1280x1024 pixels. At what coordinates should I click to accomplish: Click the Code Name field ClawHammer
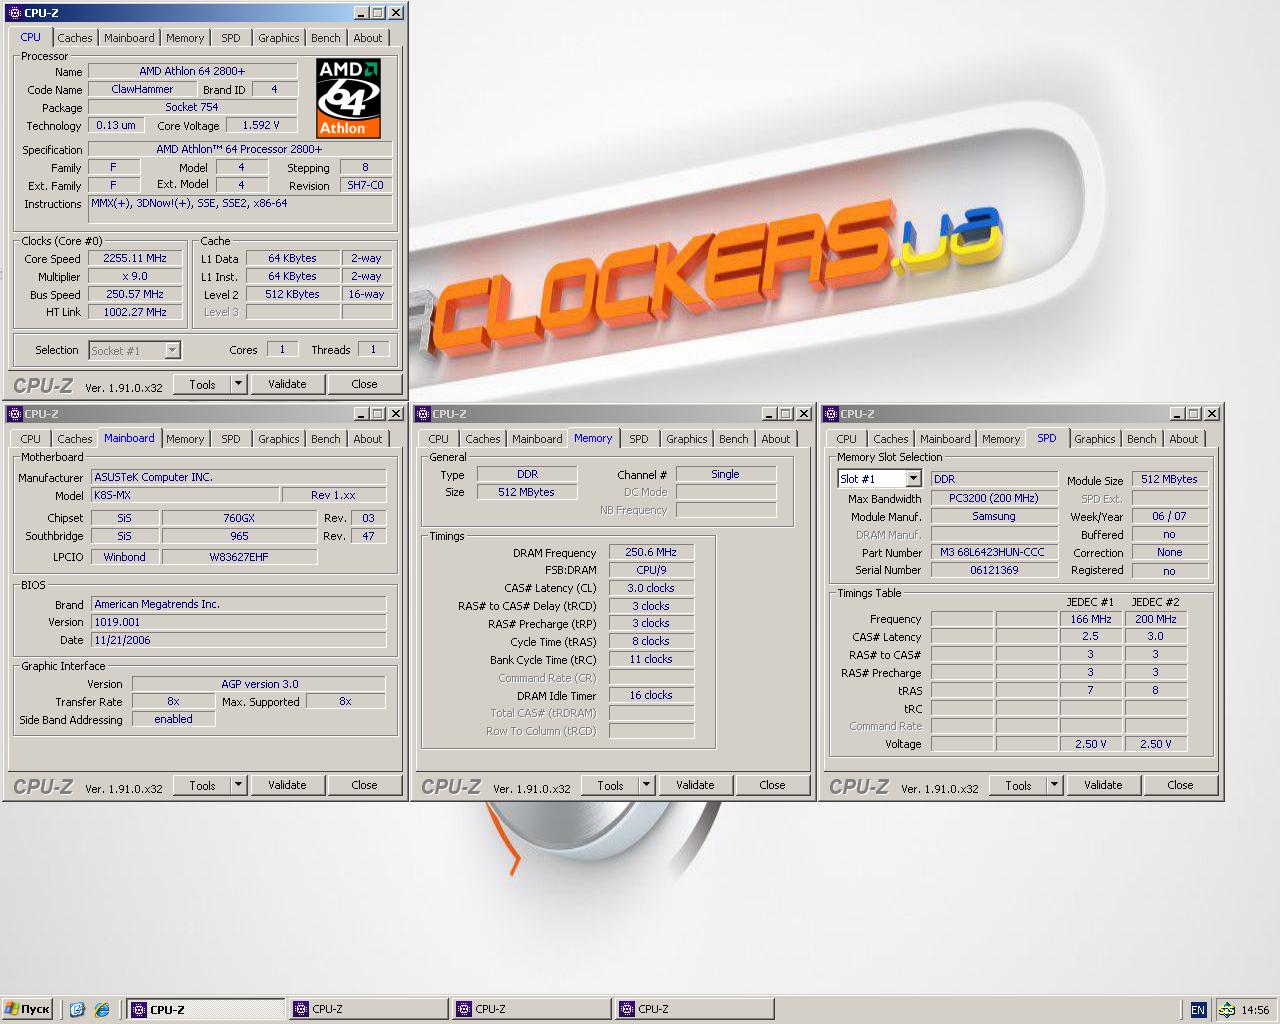click(x=142, y=89)
